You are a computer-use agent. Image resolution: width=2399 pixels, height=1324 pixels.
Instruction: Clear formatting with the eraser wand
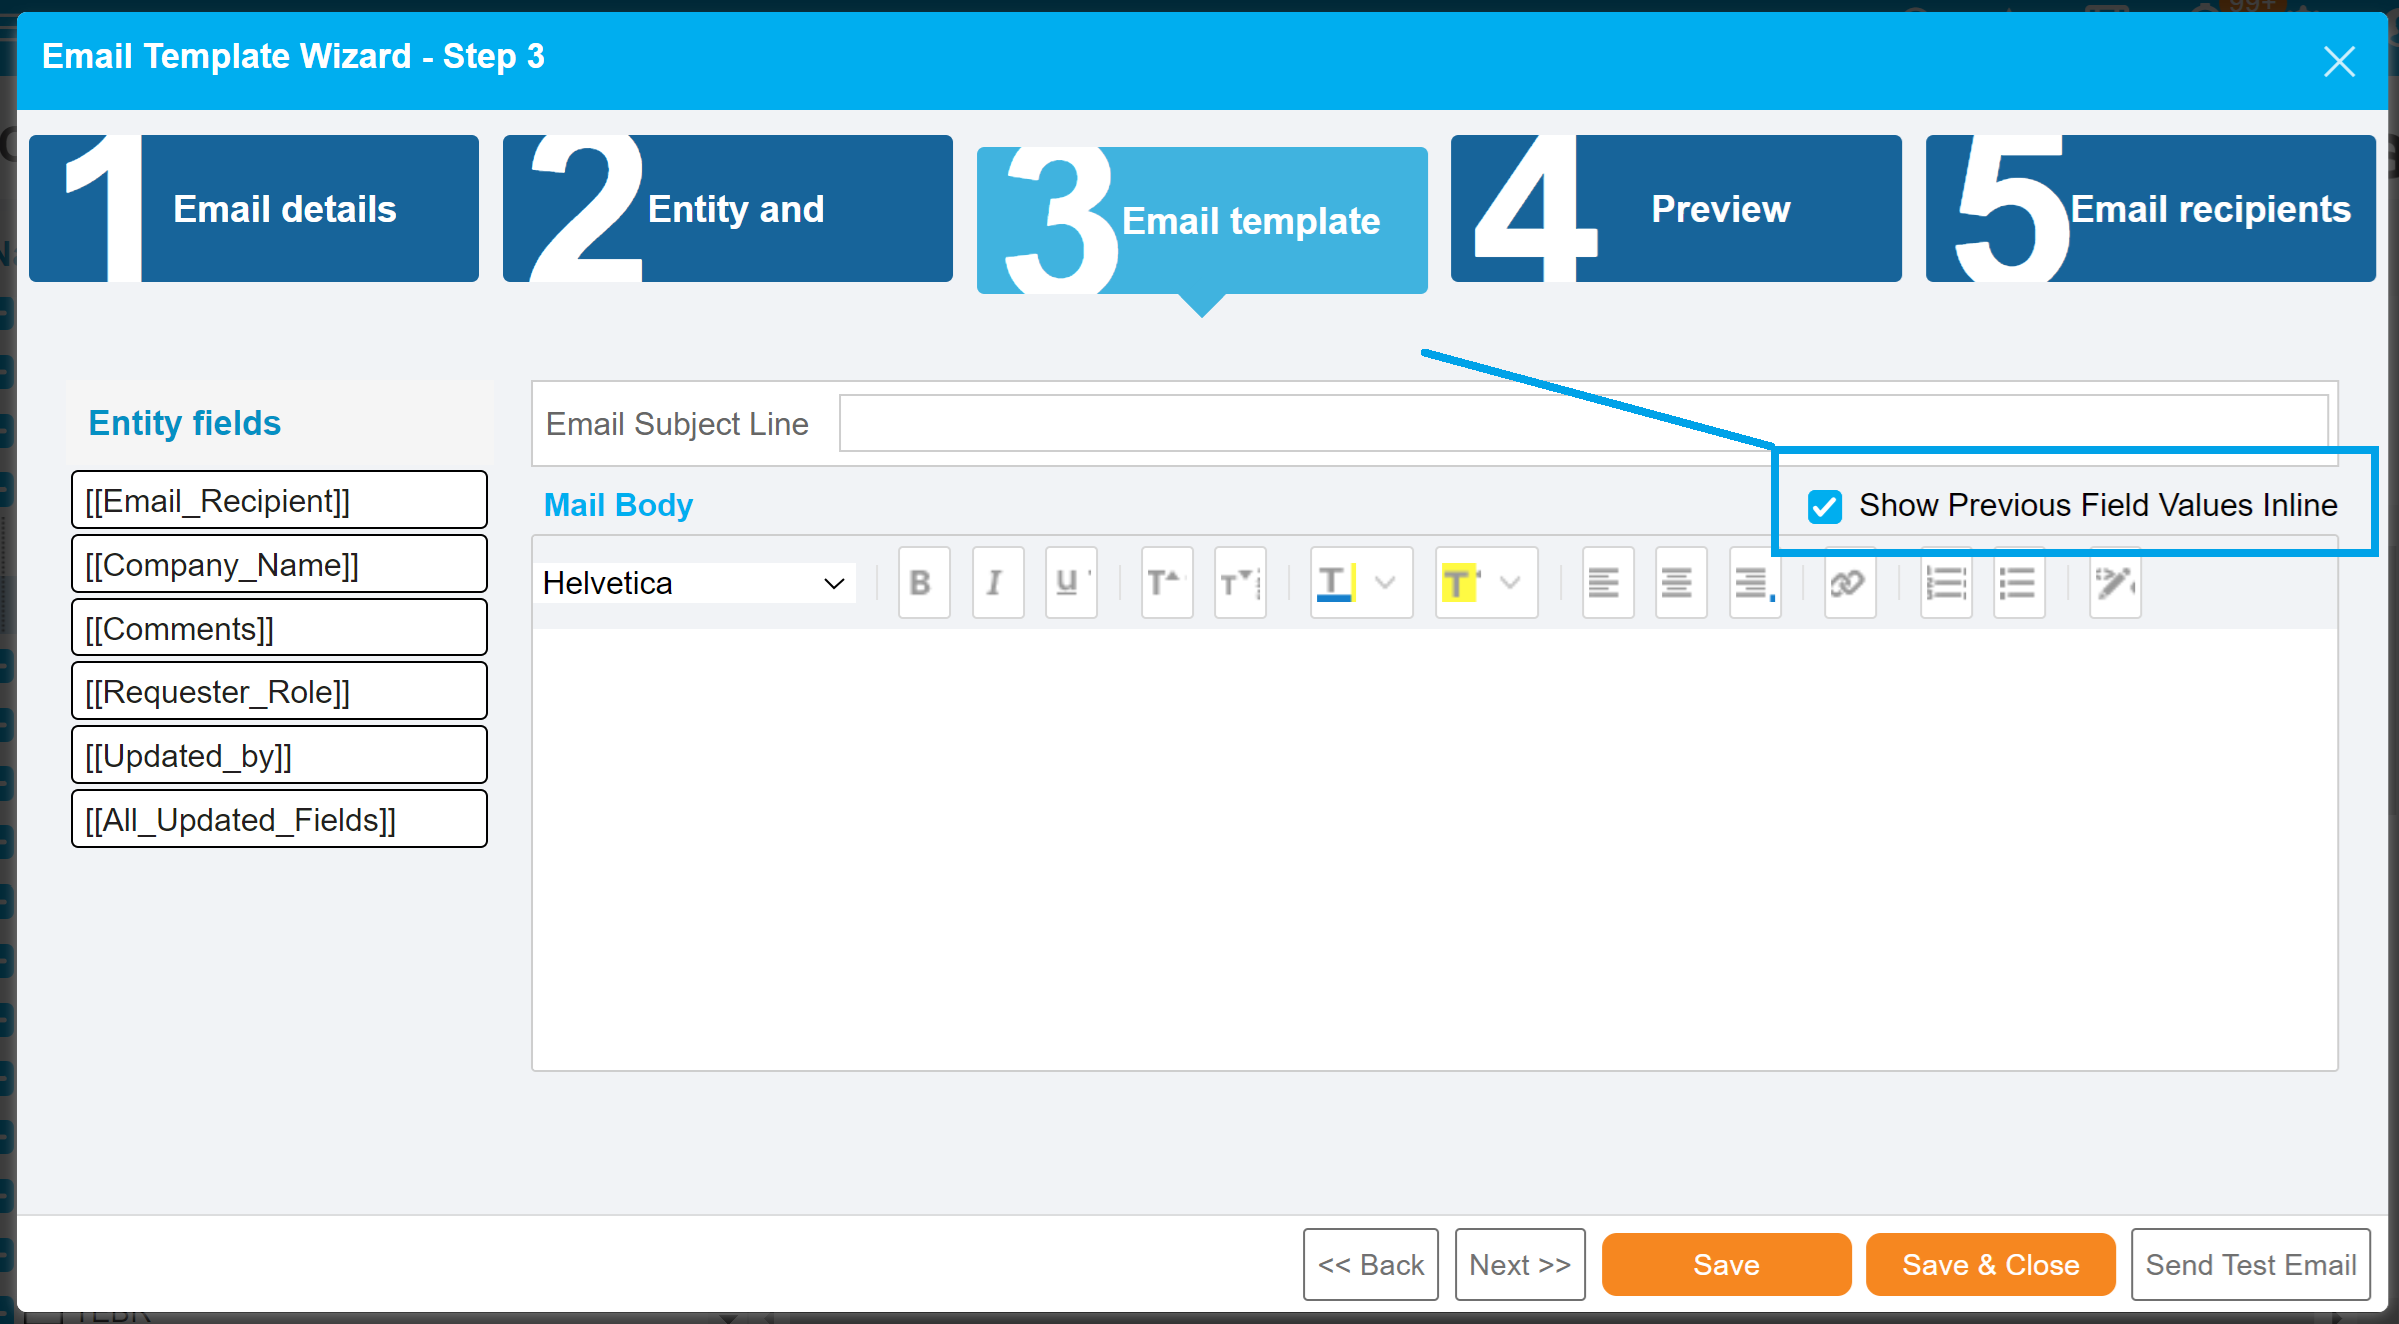coord(2114,583)
